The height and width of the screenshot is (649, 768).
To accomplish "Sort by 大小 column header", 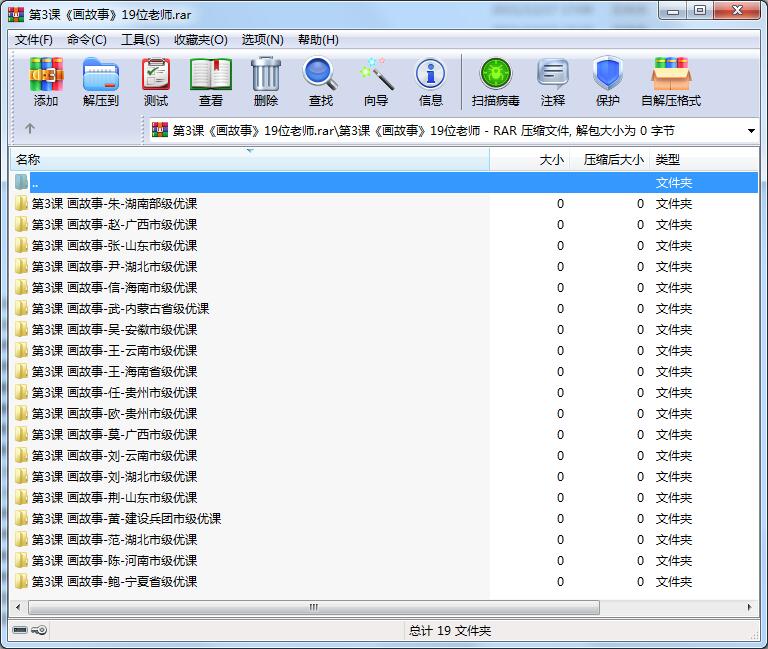I will pos(529,160).
